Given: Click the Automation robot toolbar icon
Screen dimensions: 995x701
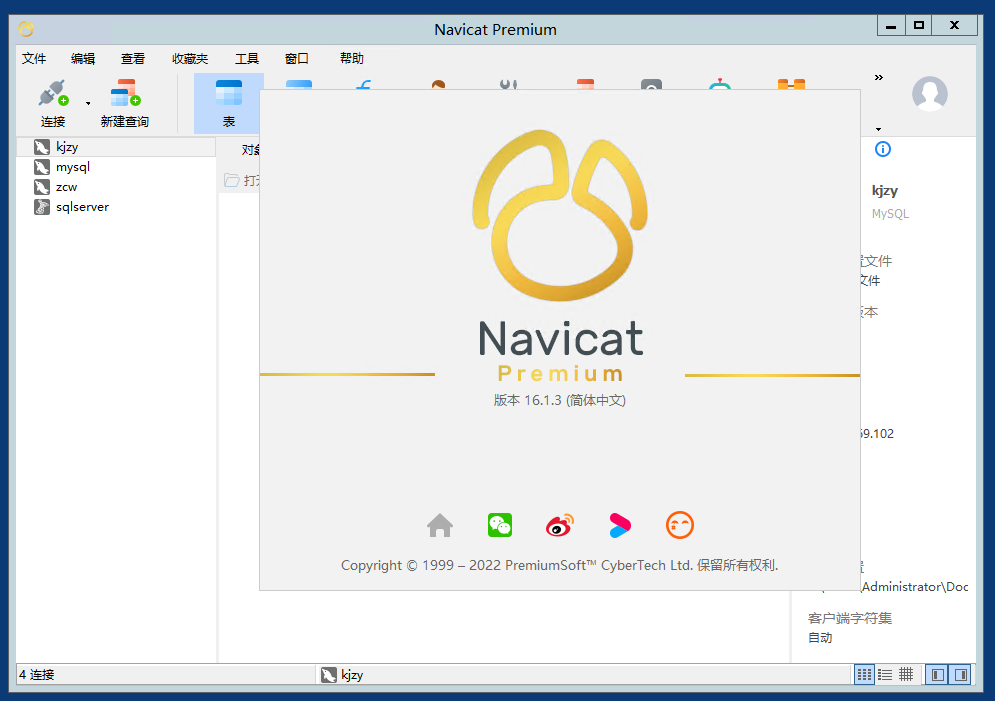Looking at the screenshot, I should 720,84.
